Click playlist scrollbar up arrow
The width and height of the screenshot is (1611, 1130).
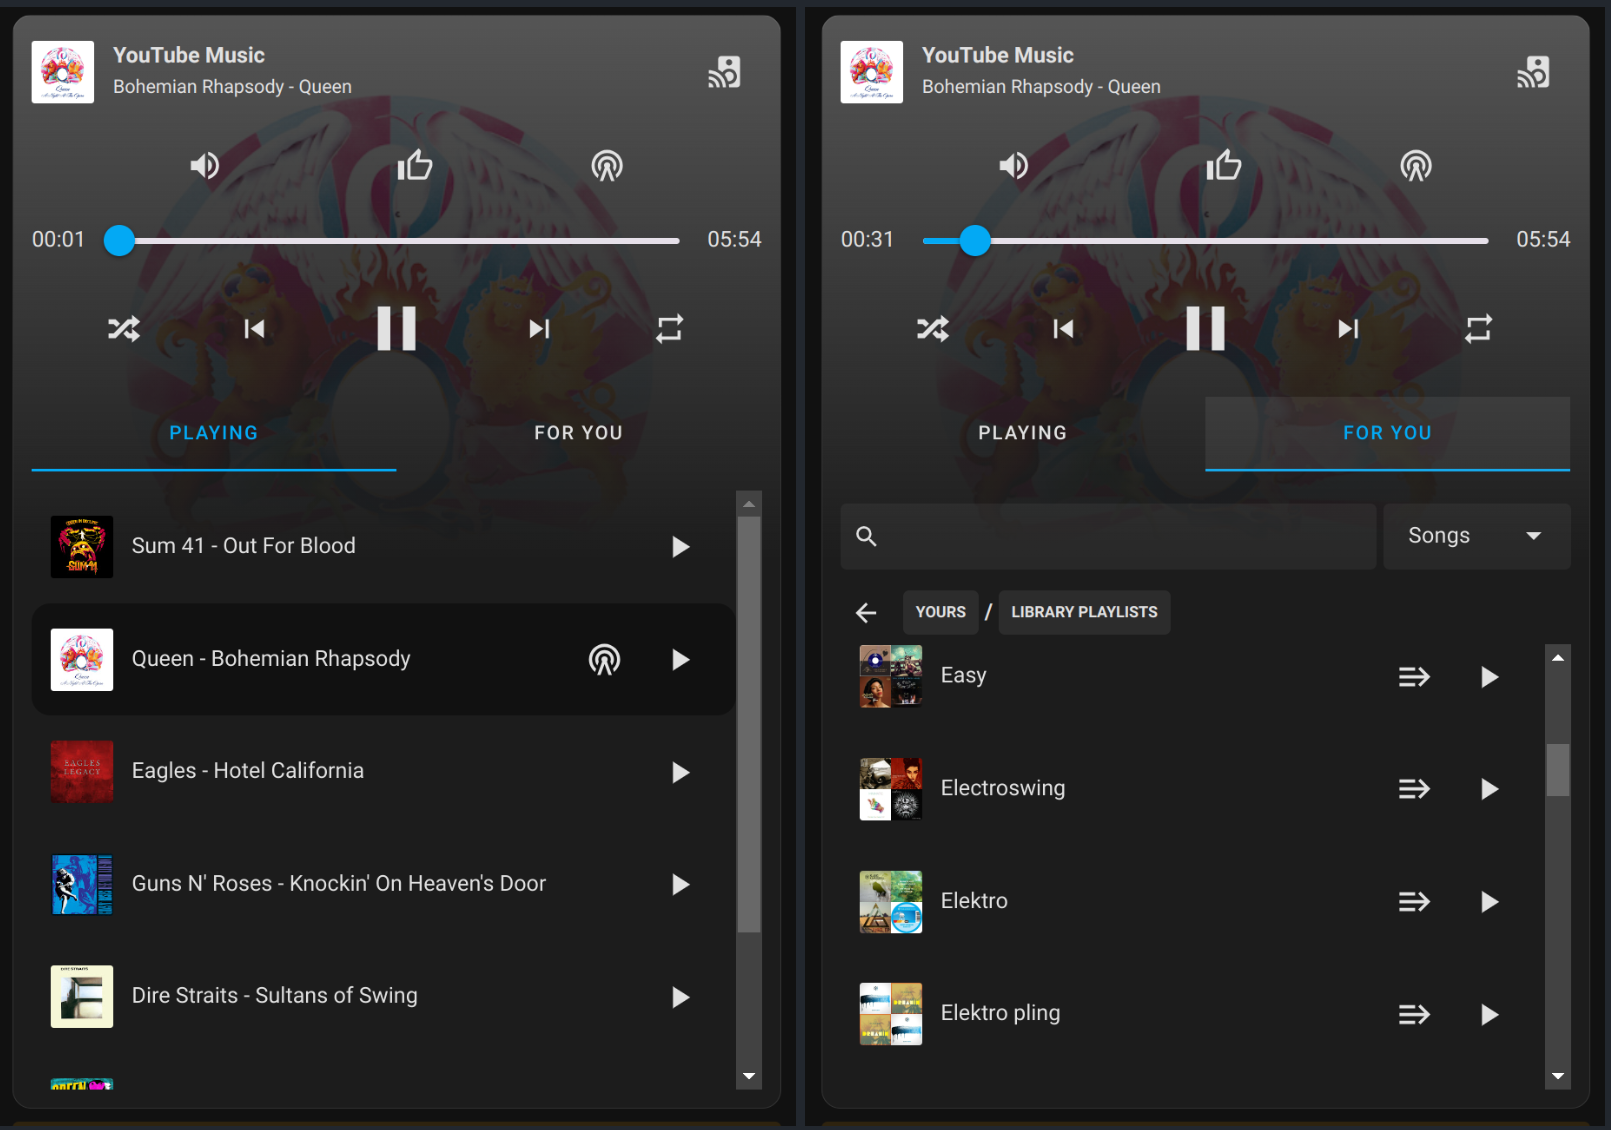coord(1558,658)
